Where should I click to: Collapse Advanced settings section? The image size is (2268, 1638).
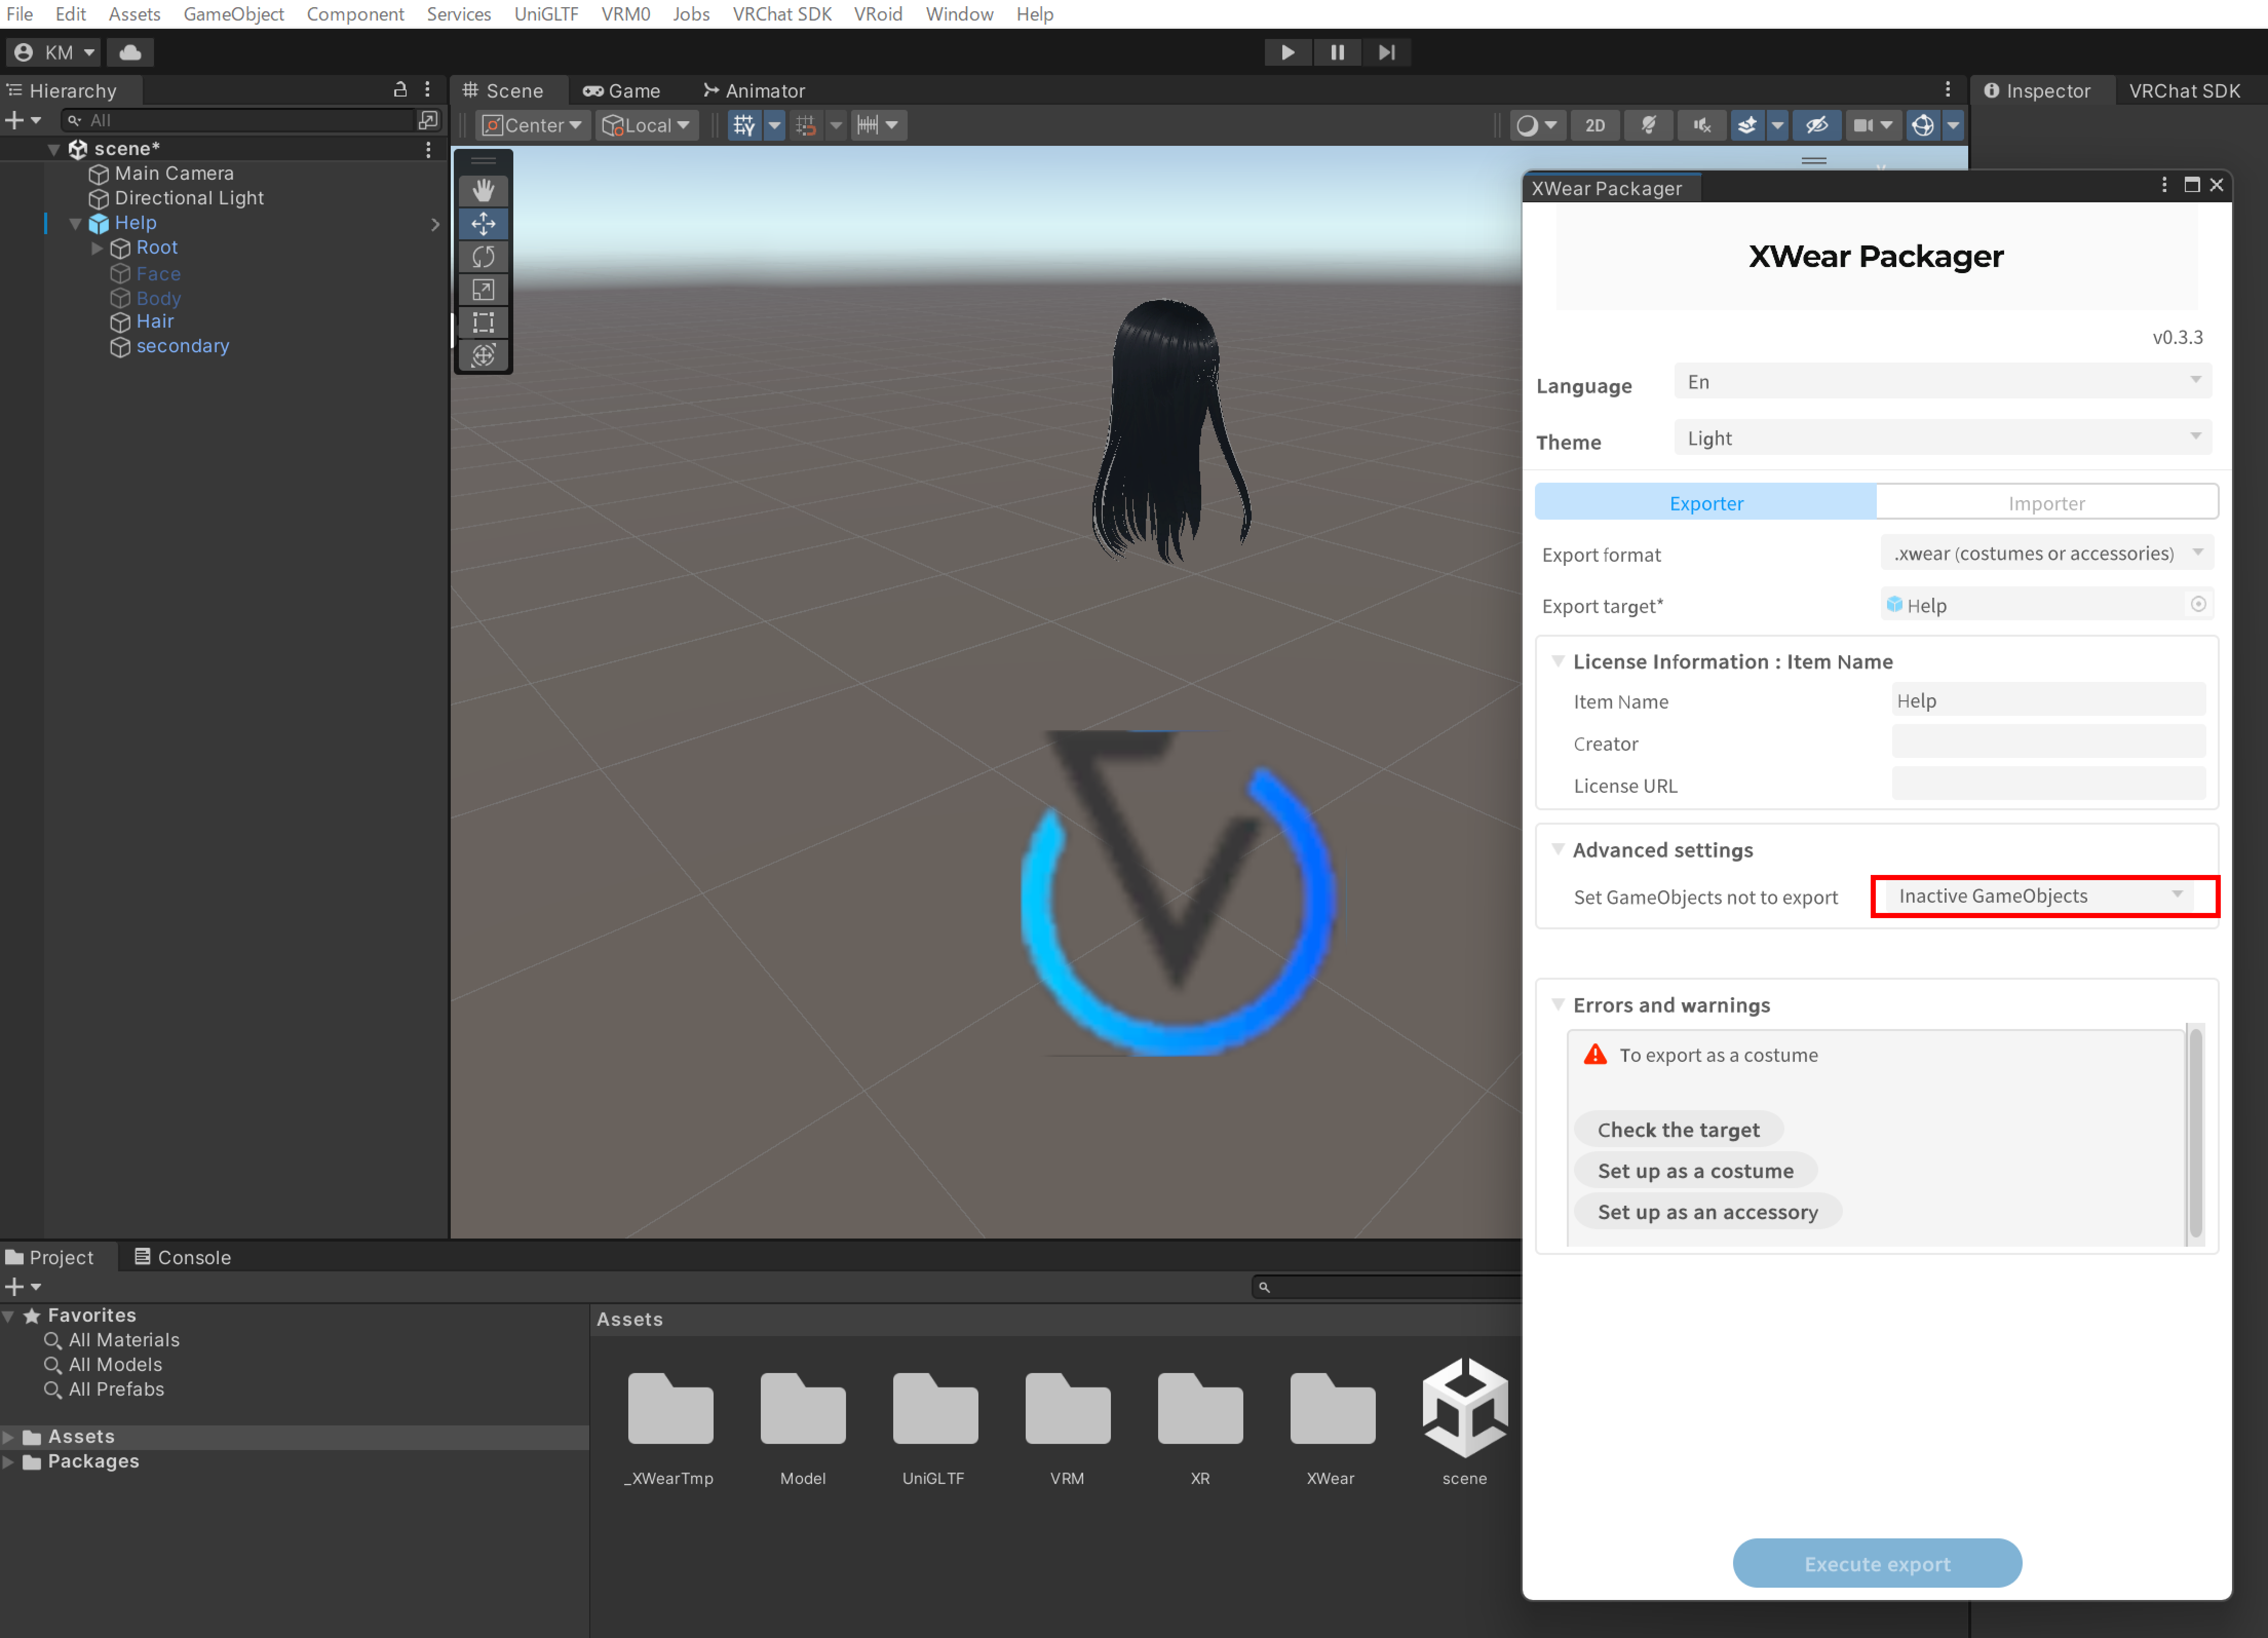pyautogui.click(x=1557, y=849)
